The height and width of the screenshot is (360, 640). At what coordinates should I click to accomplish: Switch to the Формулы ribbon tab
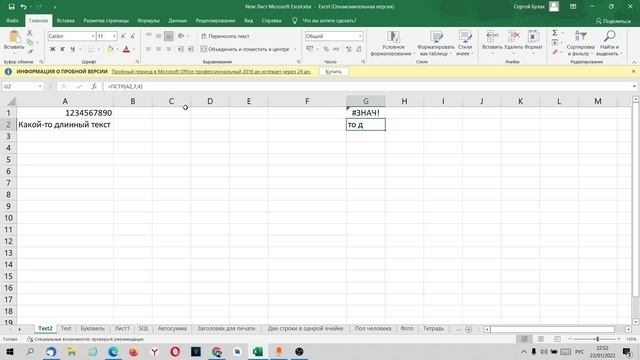tap(149, 20)
